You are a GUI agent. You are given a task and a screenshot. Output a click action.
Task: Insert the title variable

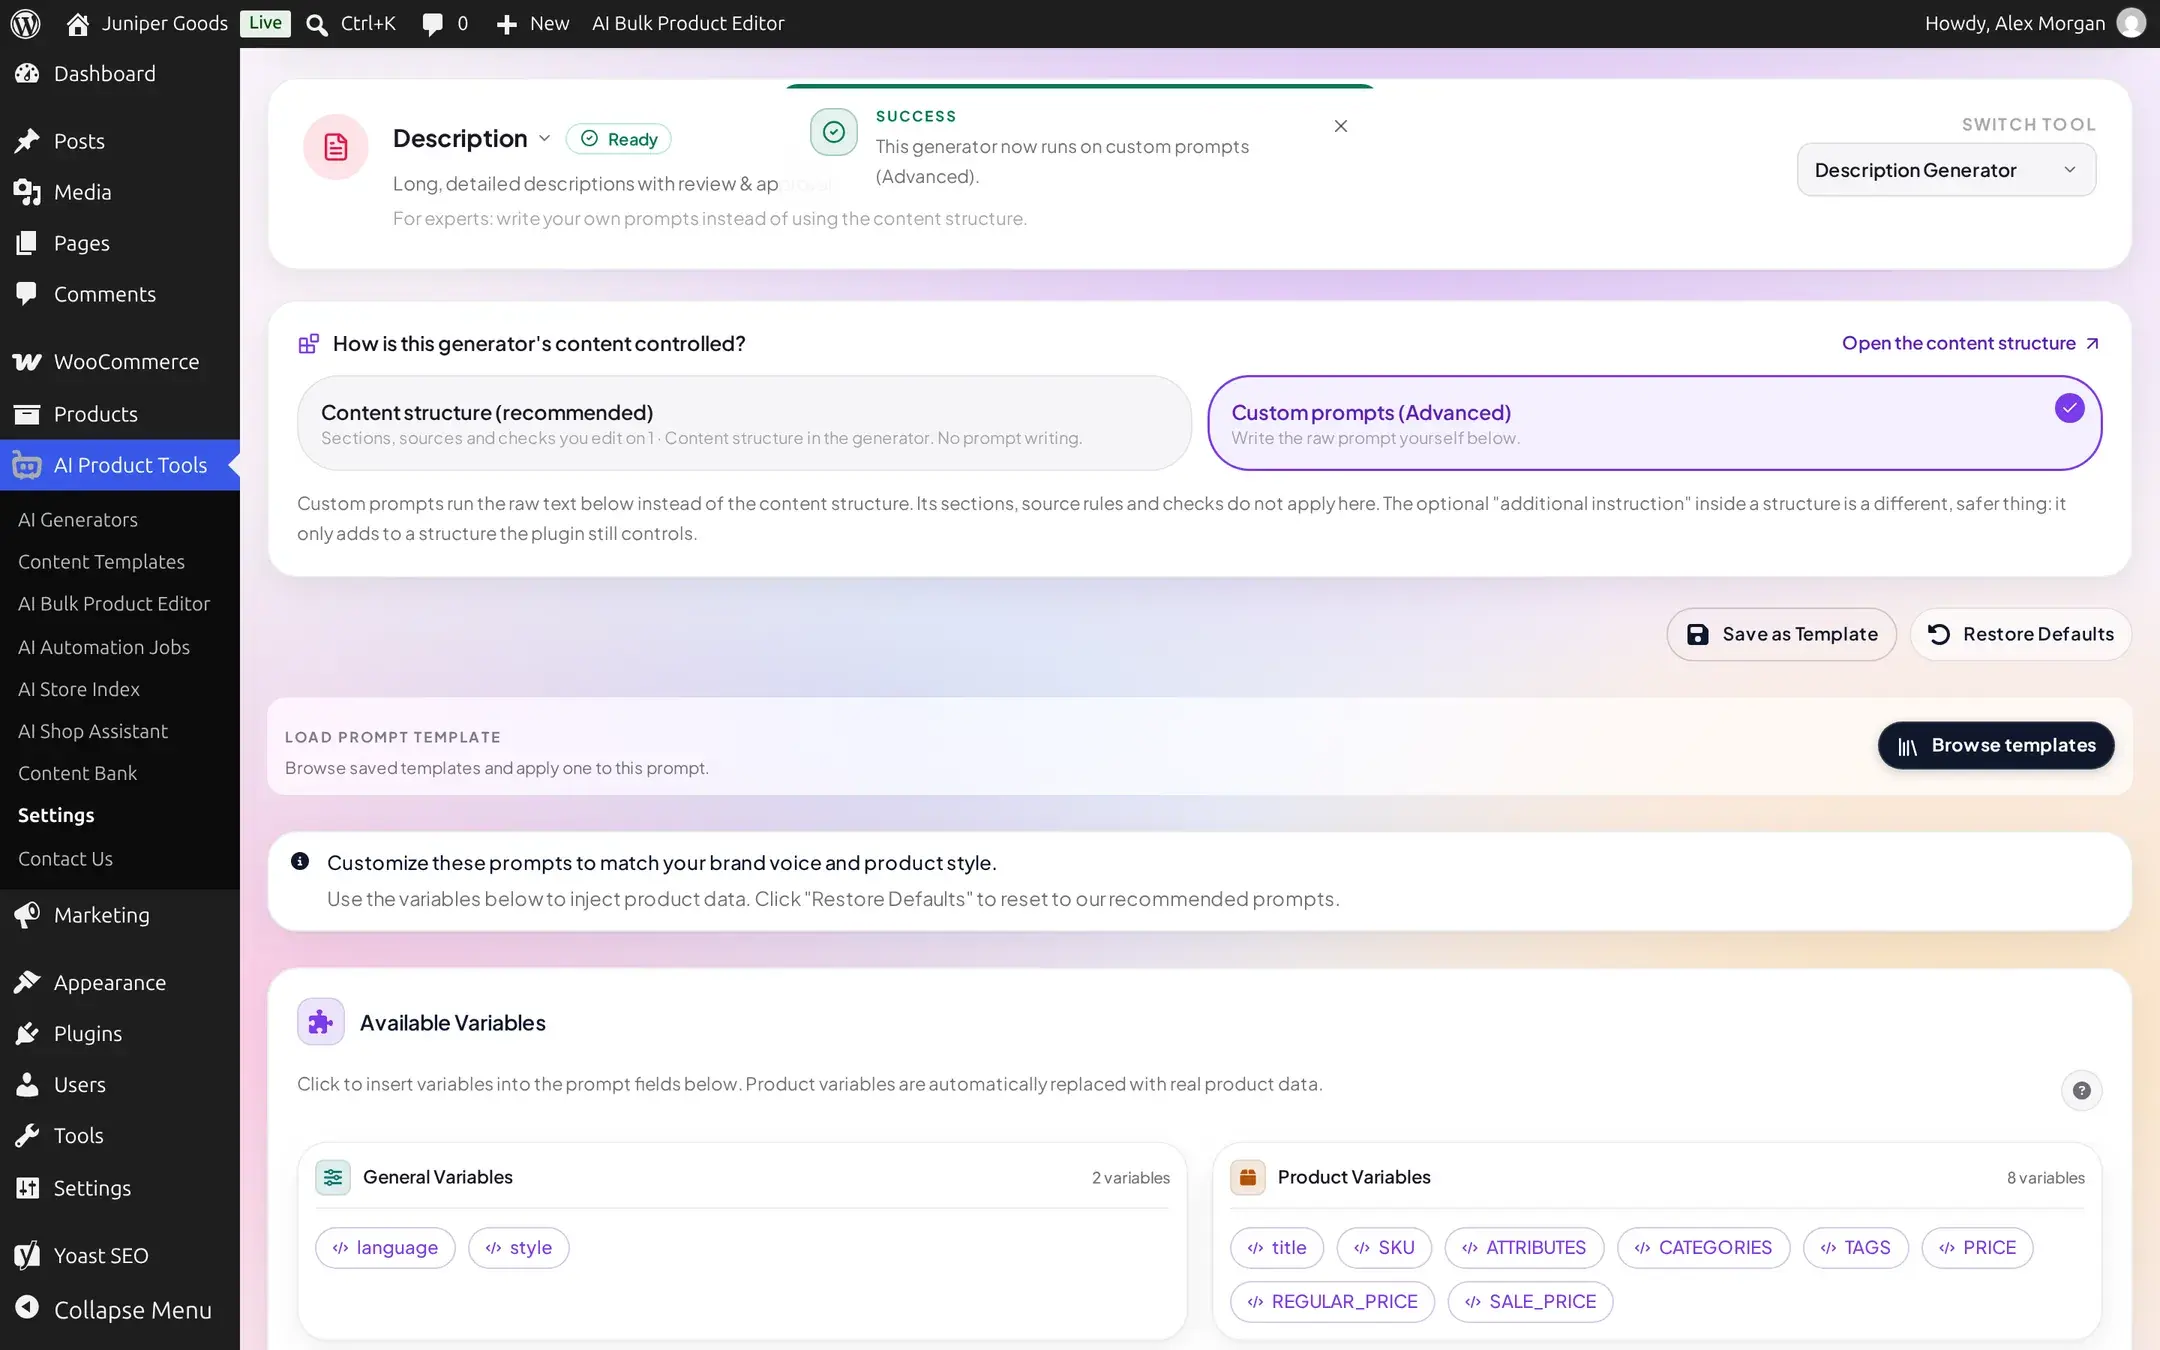pyautogui.click(x=1277, y=1248)
